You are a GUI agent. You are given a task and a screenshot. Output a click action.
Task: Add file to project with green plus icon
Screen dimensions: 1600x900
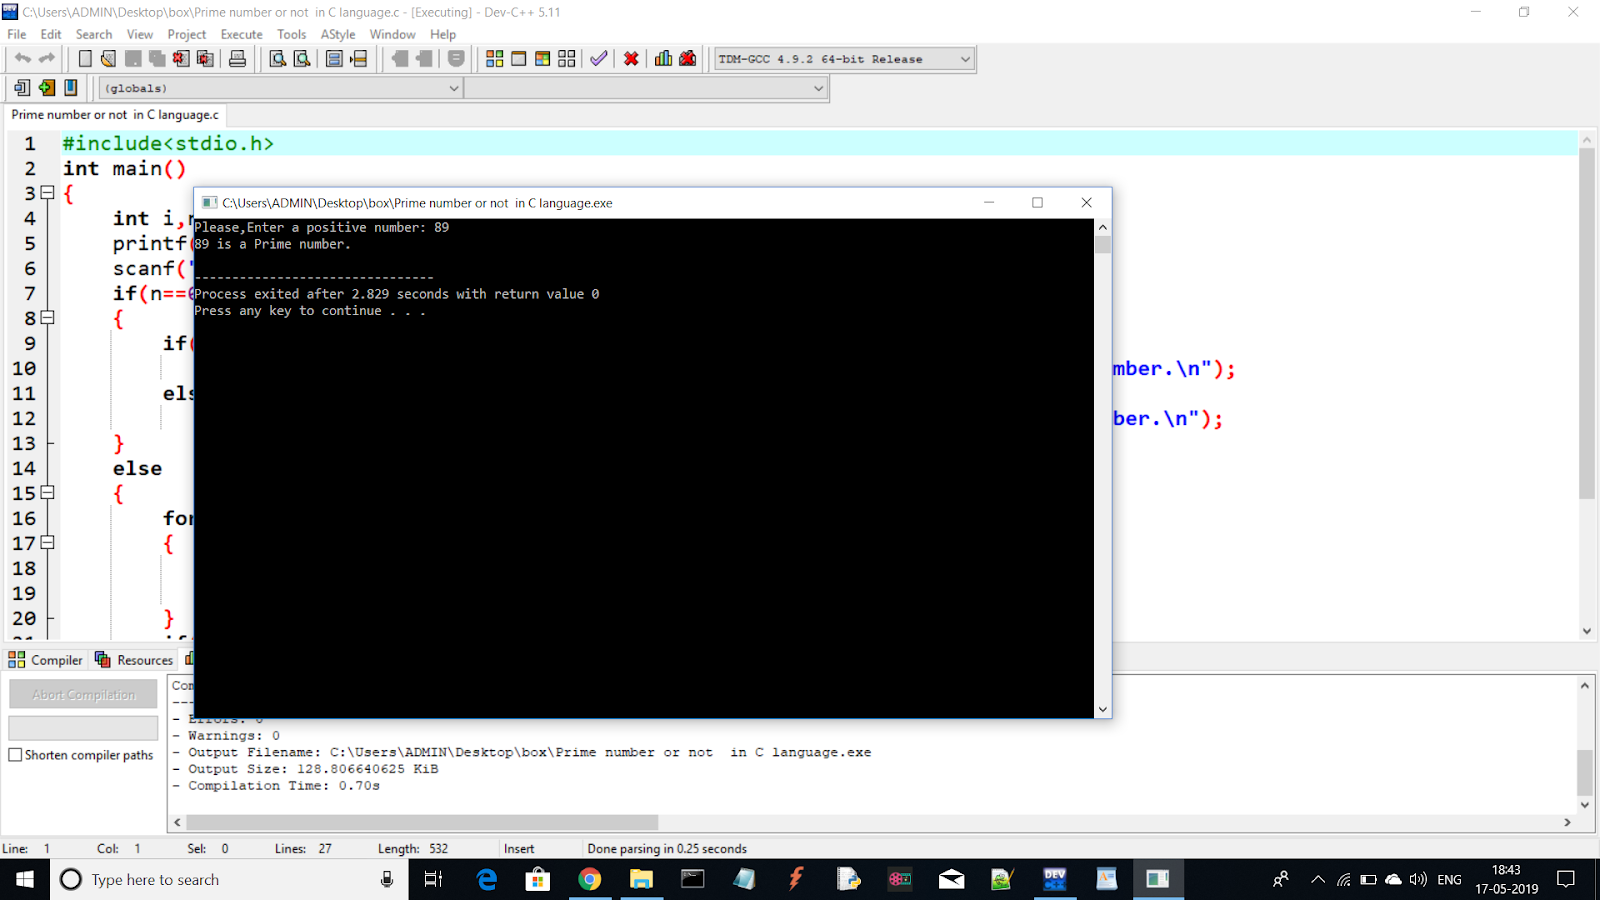point(46,88)
